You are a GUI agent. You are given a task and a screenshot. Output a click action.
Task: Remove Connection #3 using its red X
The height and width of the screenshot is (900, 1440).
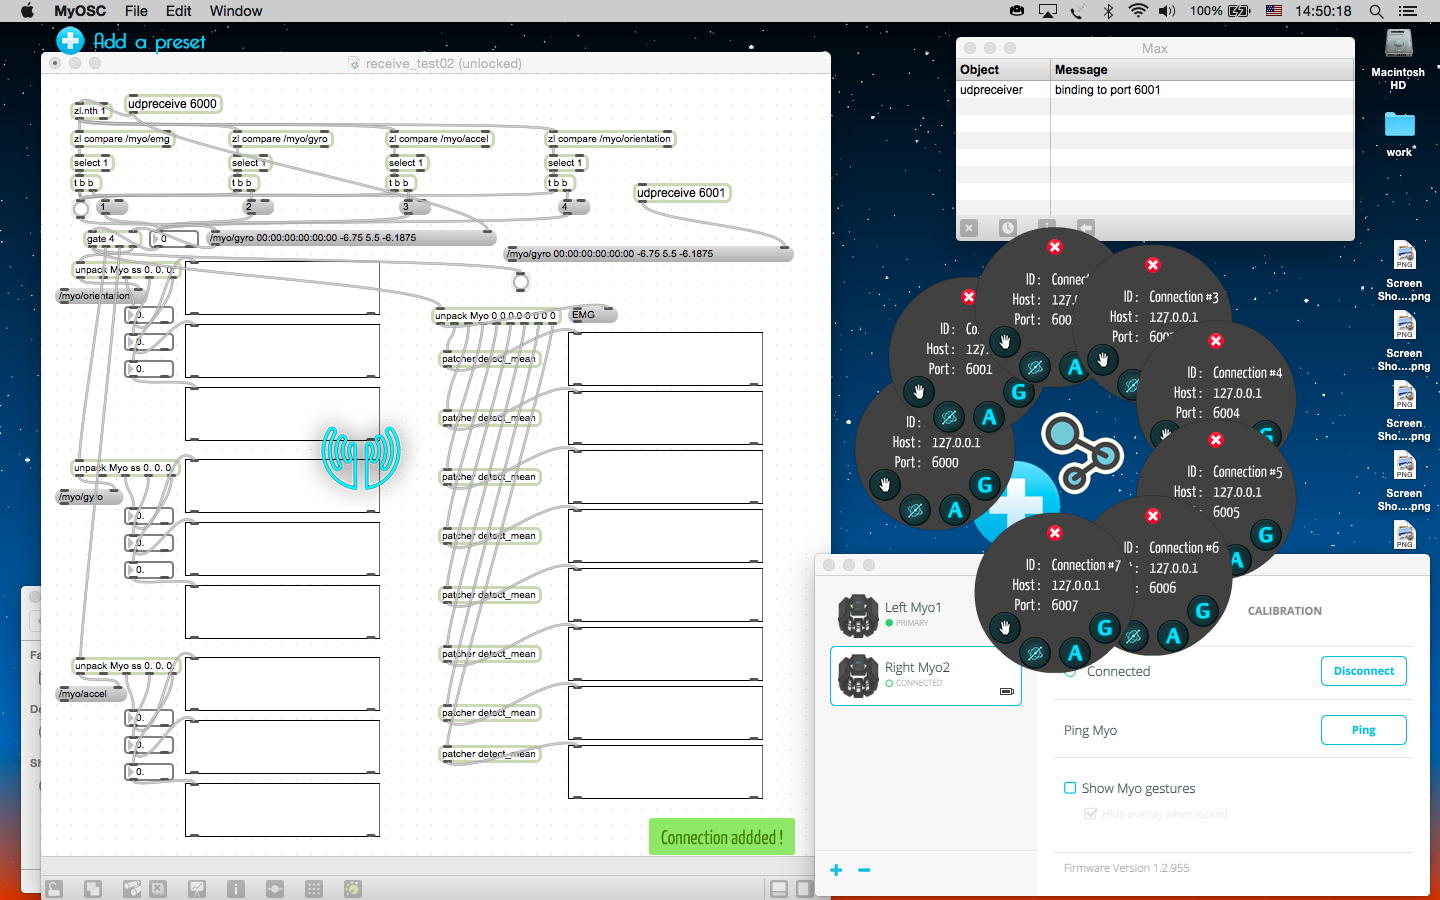tap(1153, 265)
